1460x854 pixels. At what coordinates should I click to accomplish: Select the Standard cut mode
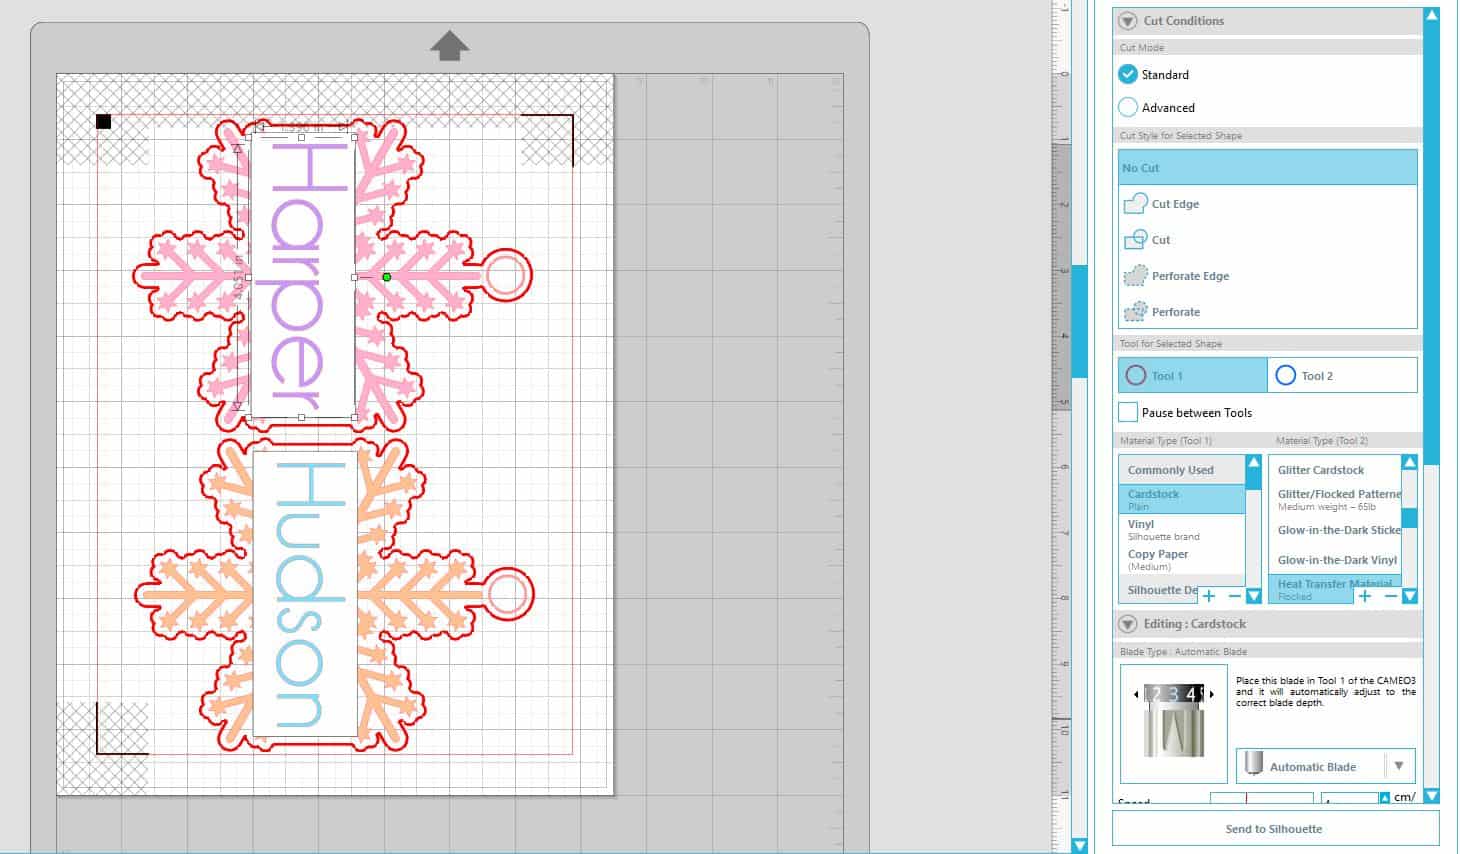coord(1128,74)
